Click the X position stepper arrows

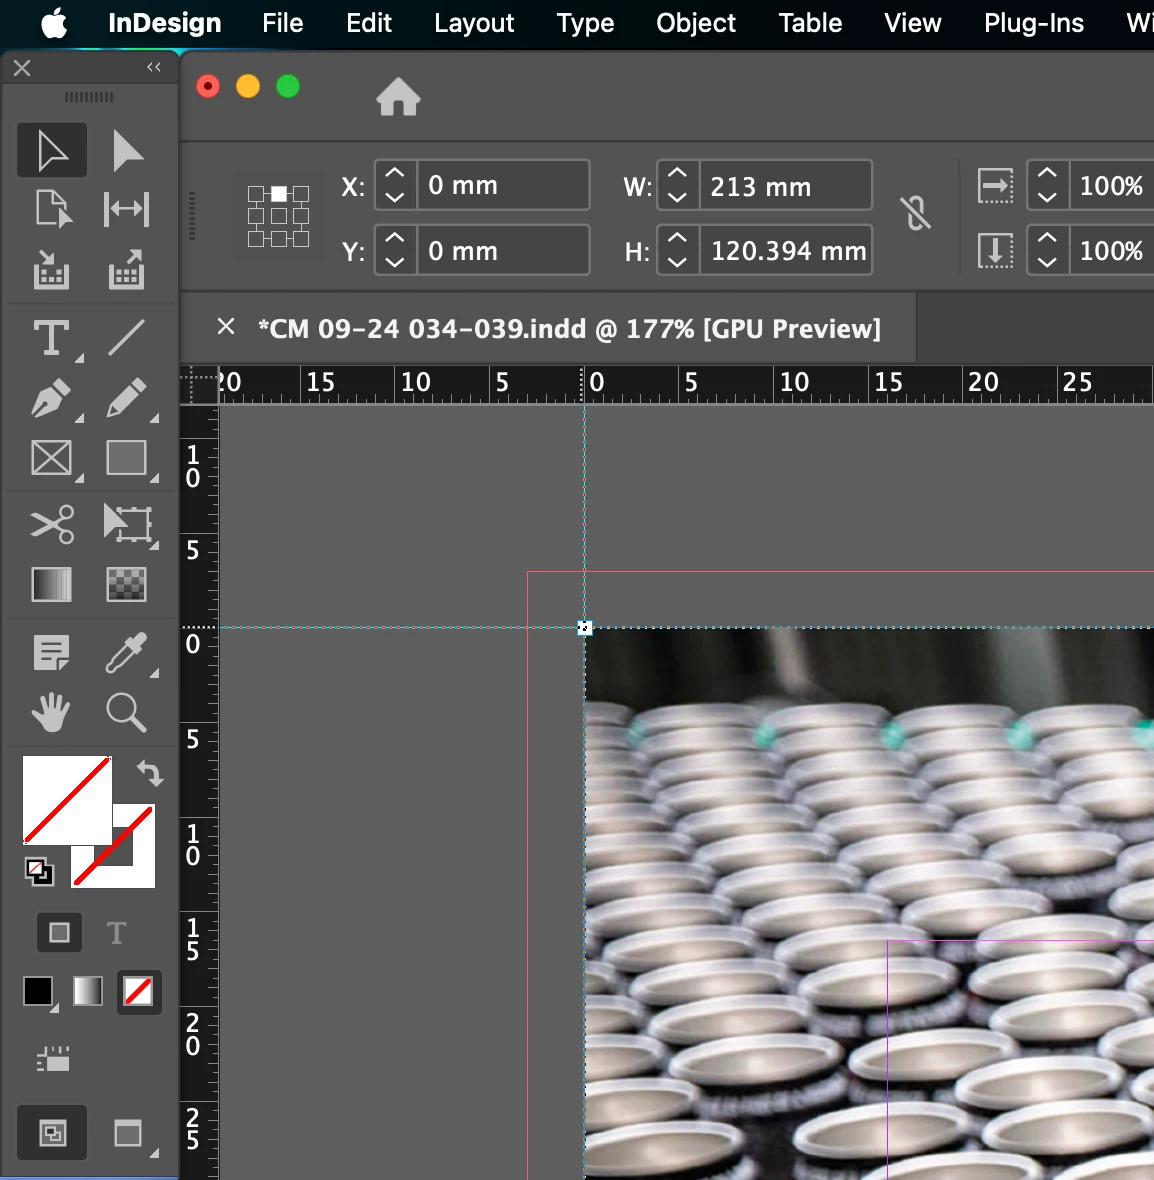(x=395, y=185)
